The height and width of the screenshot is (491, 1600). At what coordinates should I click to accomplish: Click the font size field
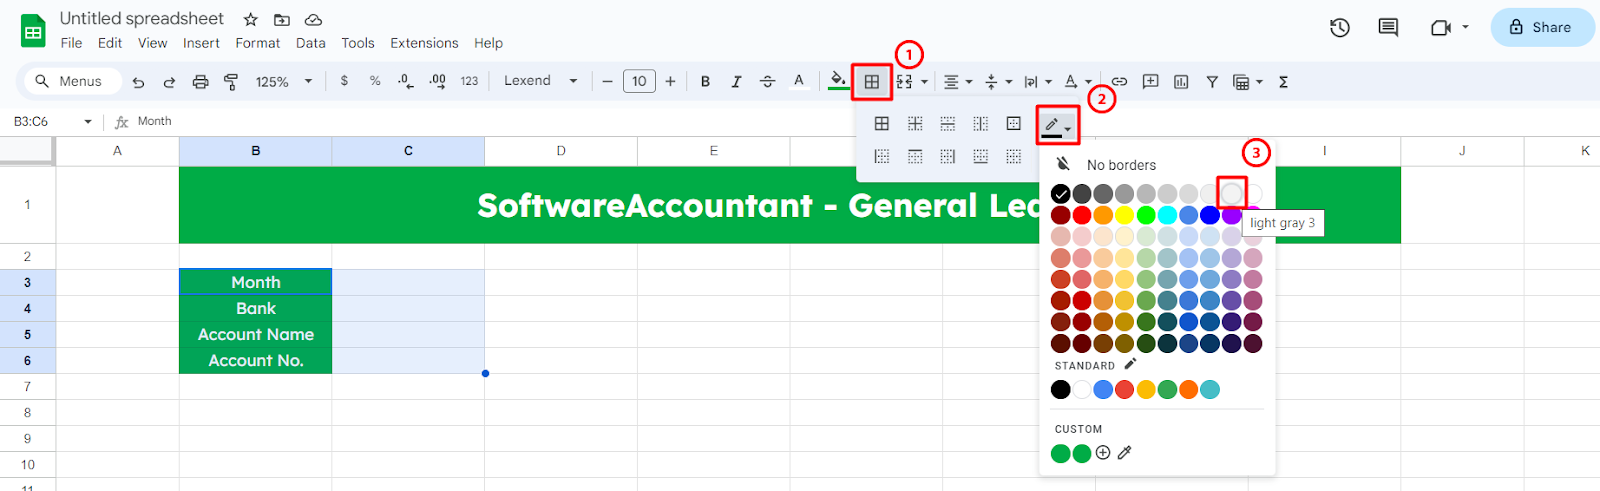tap(639, 81)
